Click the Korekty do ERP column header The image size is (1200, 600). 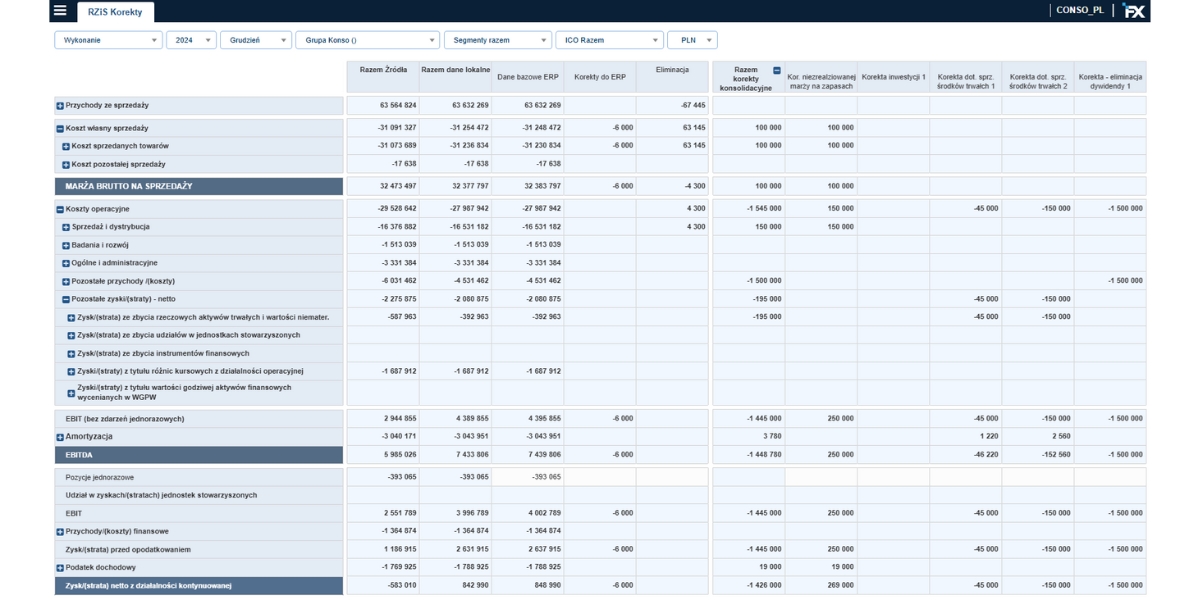(601, 77)
